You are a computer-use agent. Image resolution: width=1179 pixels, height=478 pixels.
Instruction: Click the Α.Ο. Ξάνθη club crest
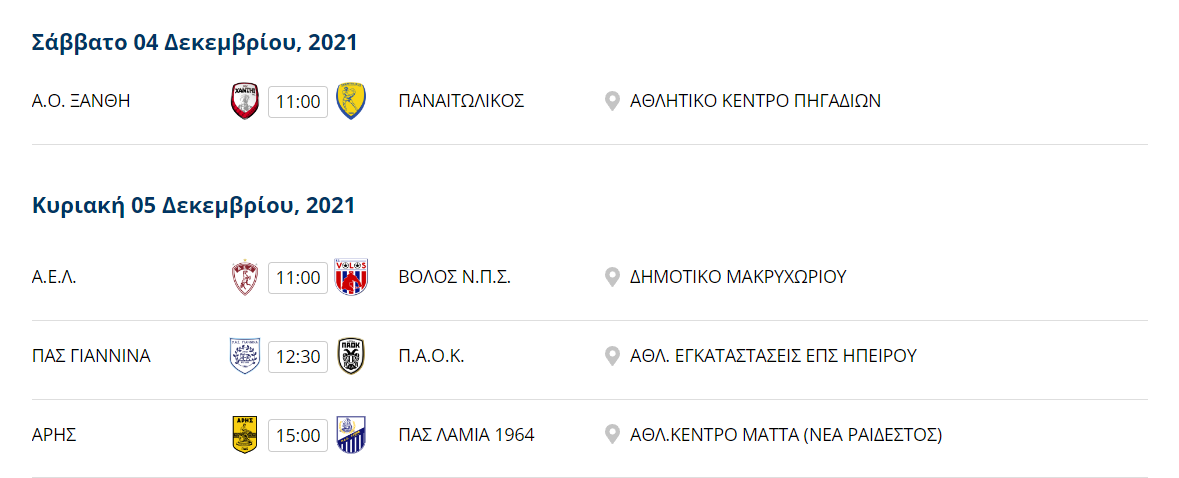(244, 101)
